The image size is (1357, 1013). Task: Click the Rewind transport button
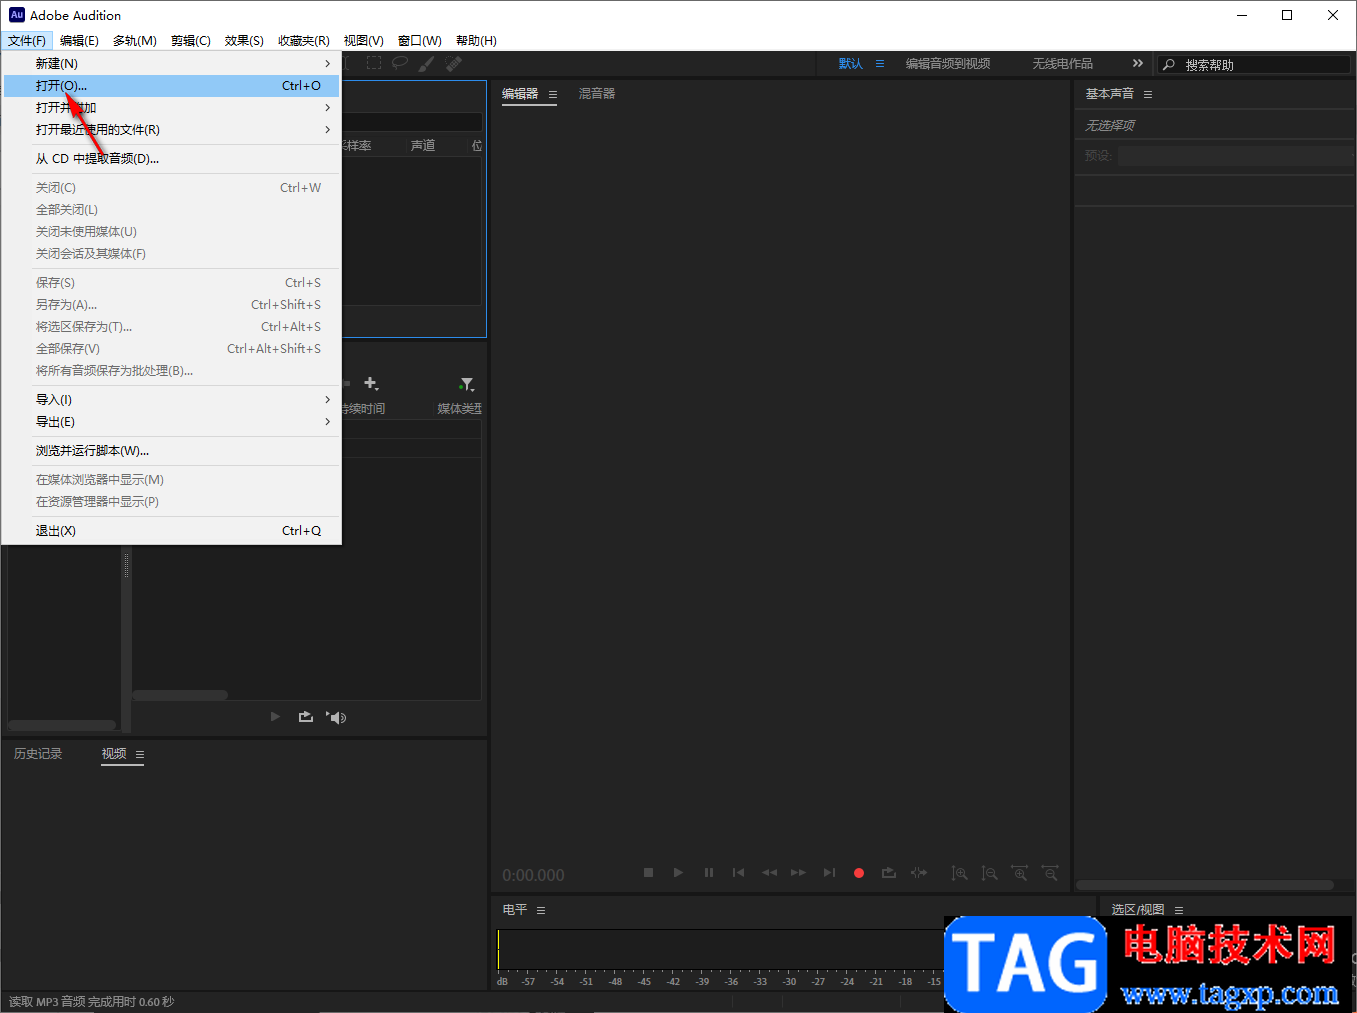tap(768, 873)
